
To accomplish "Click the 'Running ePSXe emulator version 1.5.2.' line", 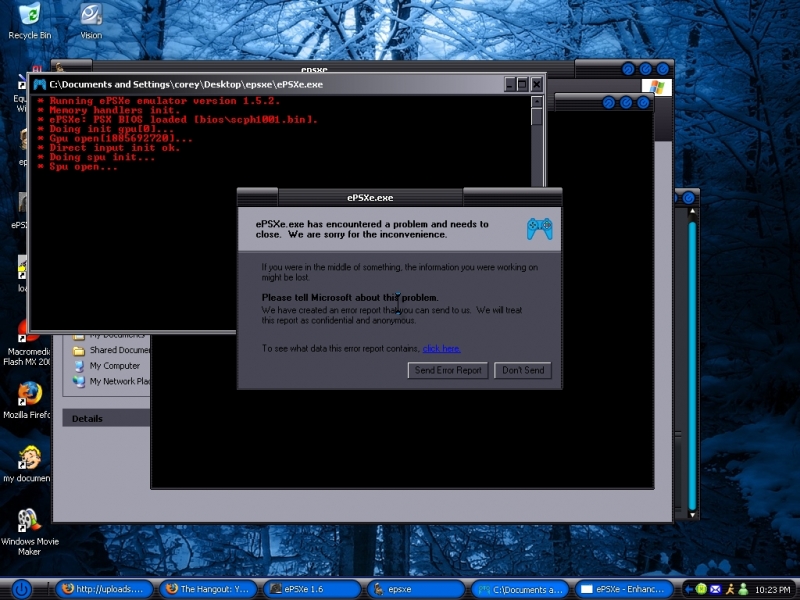I will click(x=159, y=101).
